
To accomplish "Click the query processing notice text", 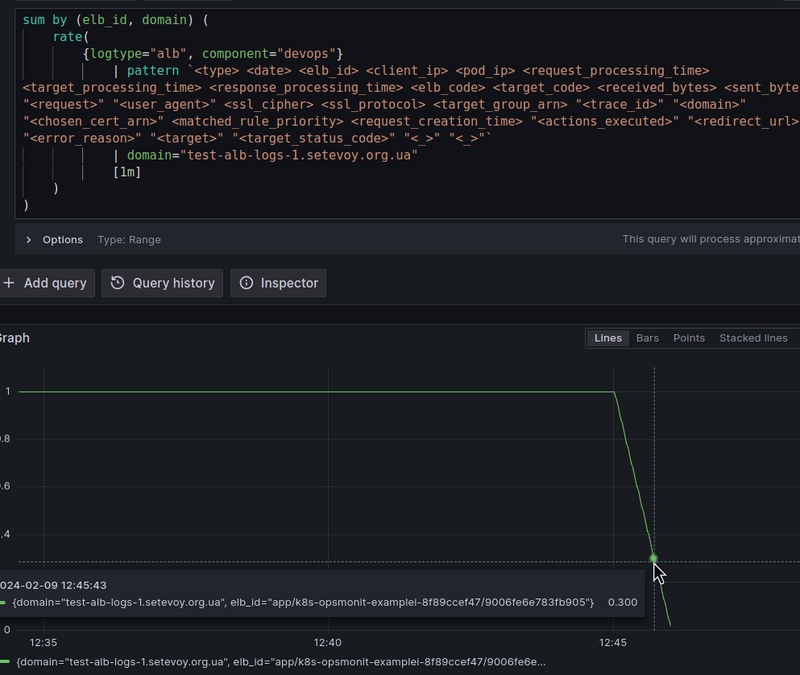I will 710,240.
